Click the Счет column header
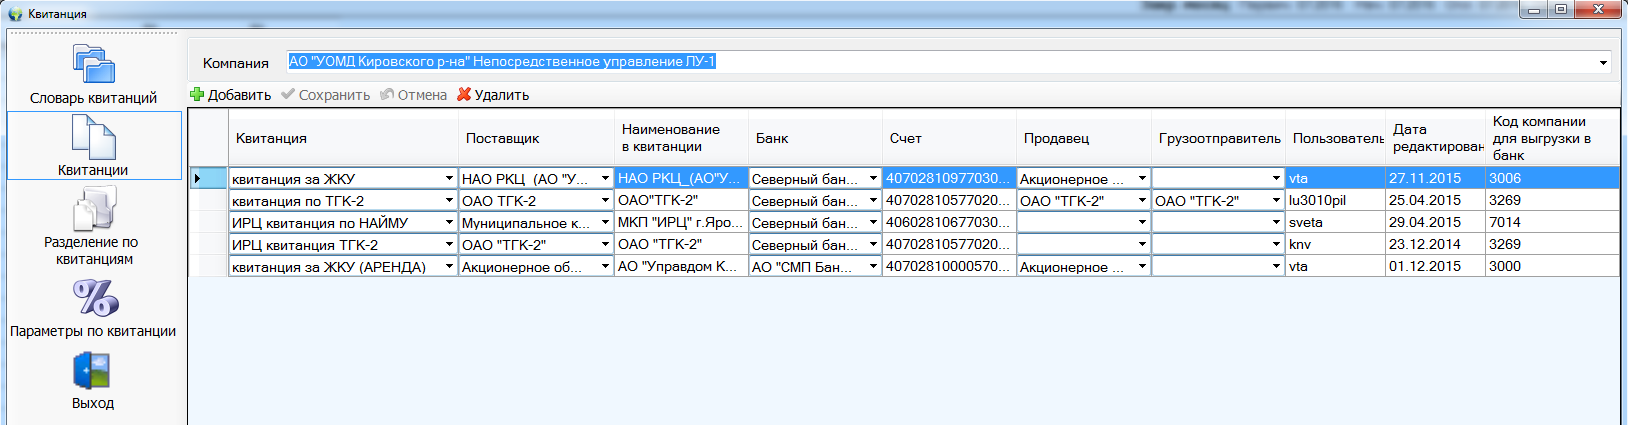This screenshot has height=425, width=1628. 948,138
